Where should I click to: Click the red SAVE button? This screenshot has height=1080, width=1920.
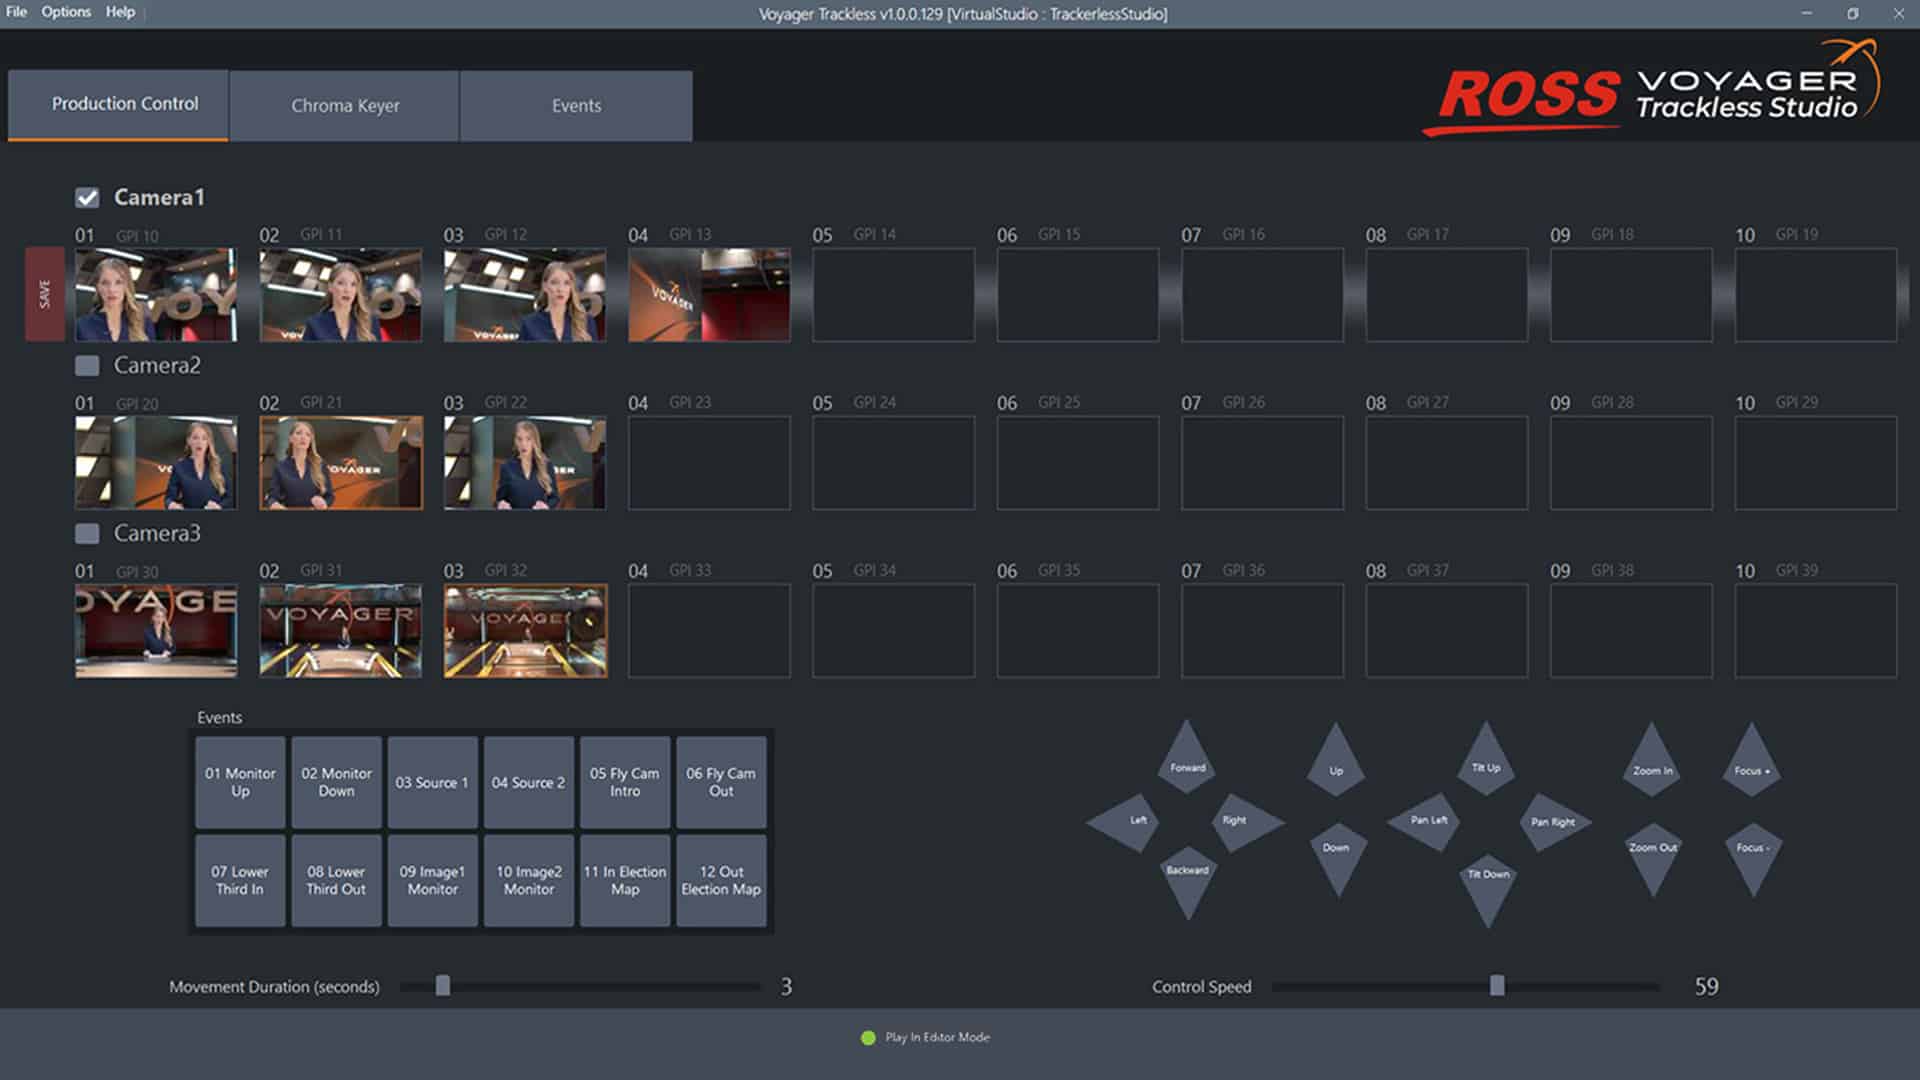(44, 294)
